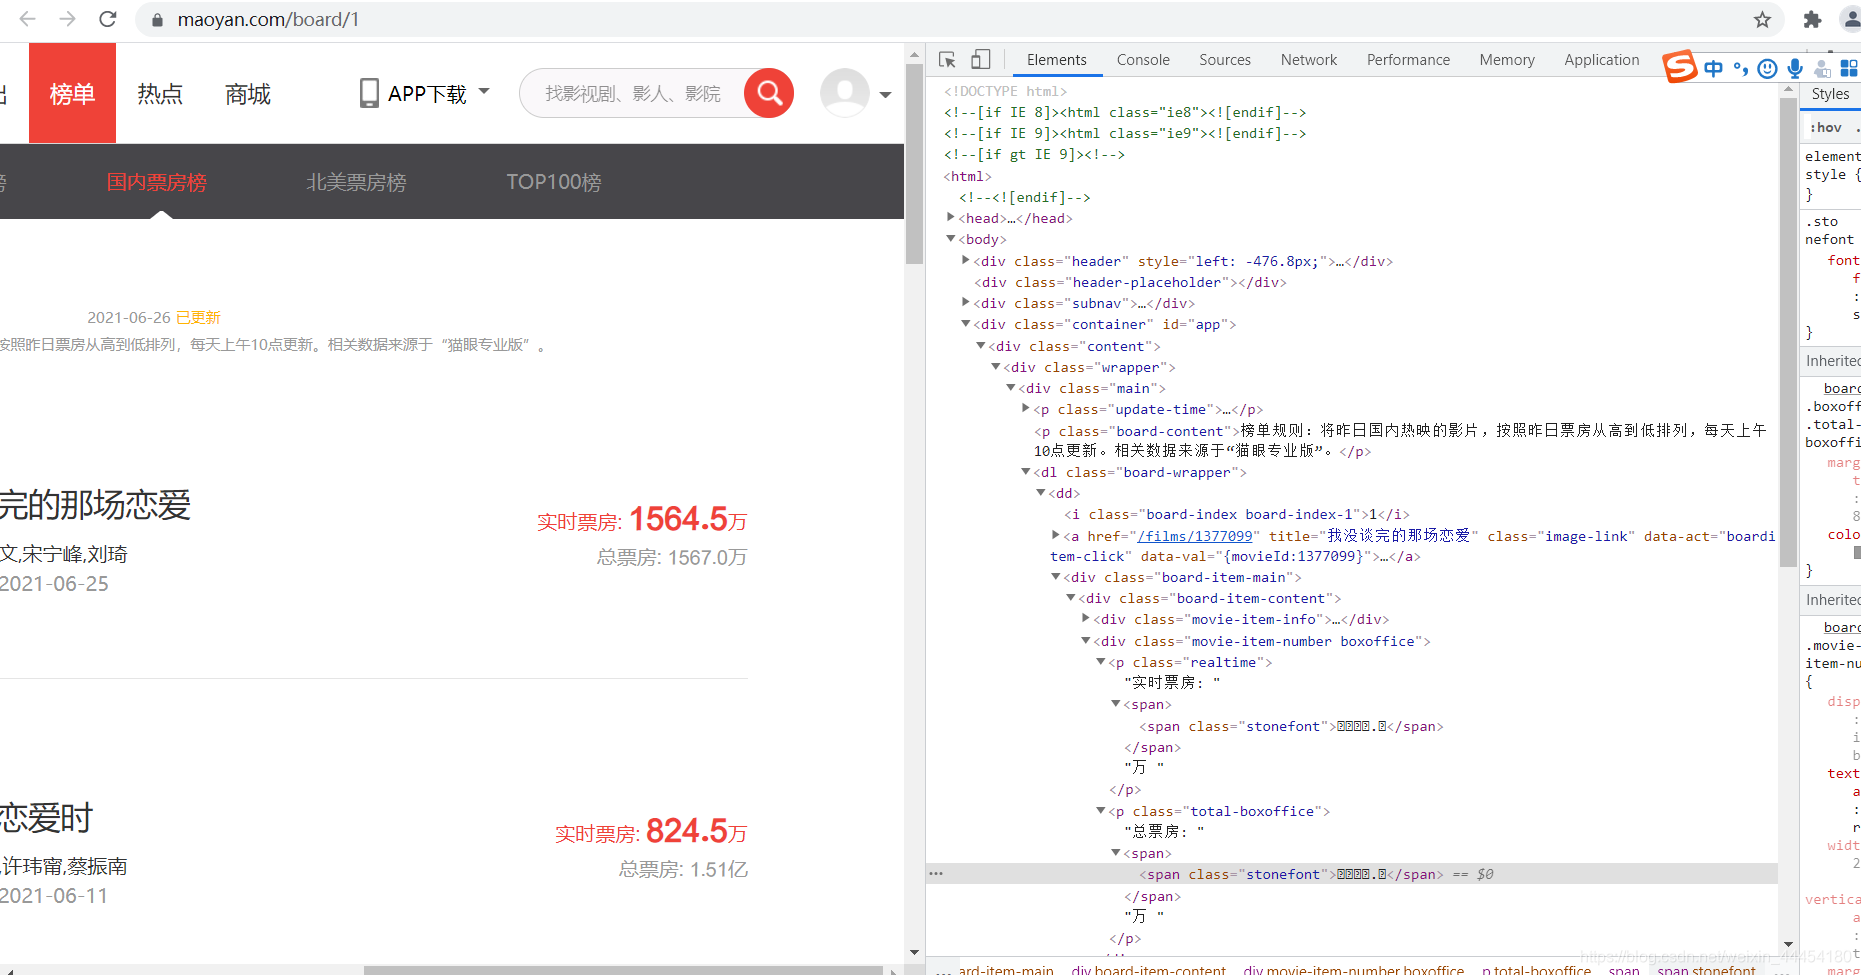The width and height of the screenshot is (1861, 975).
Task: Click the red search magnifier button
Action: tap(769, 93)
